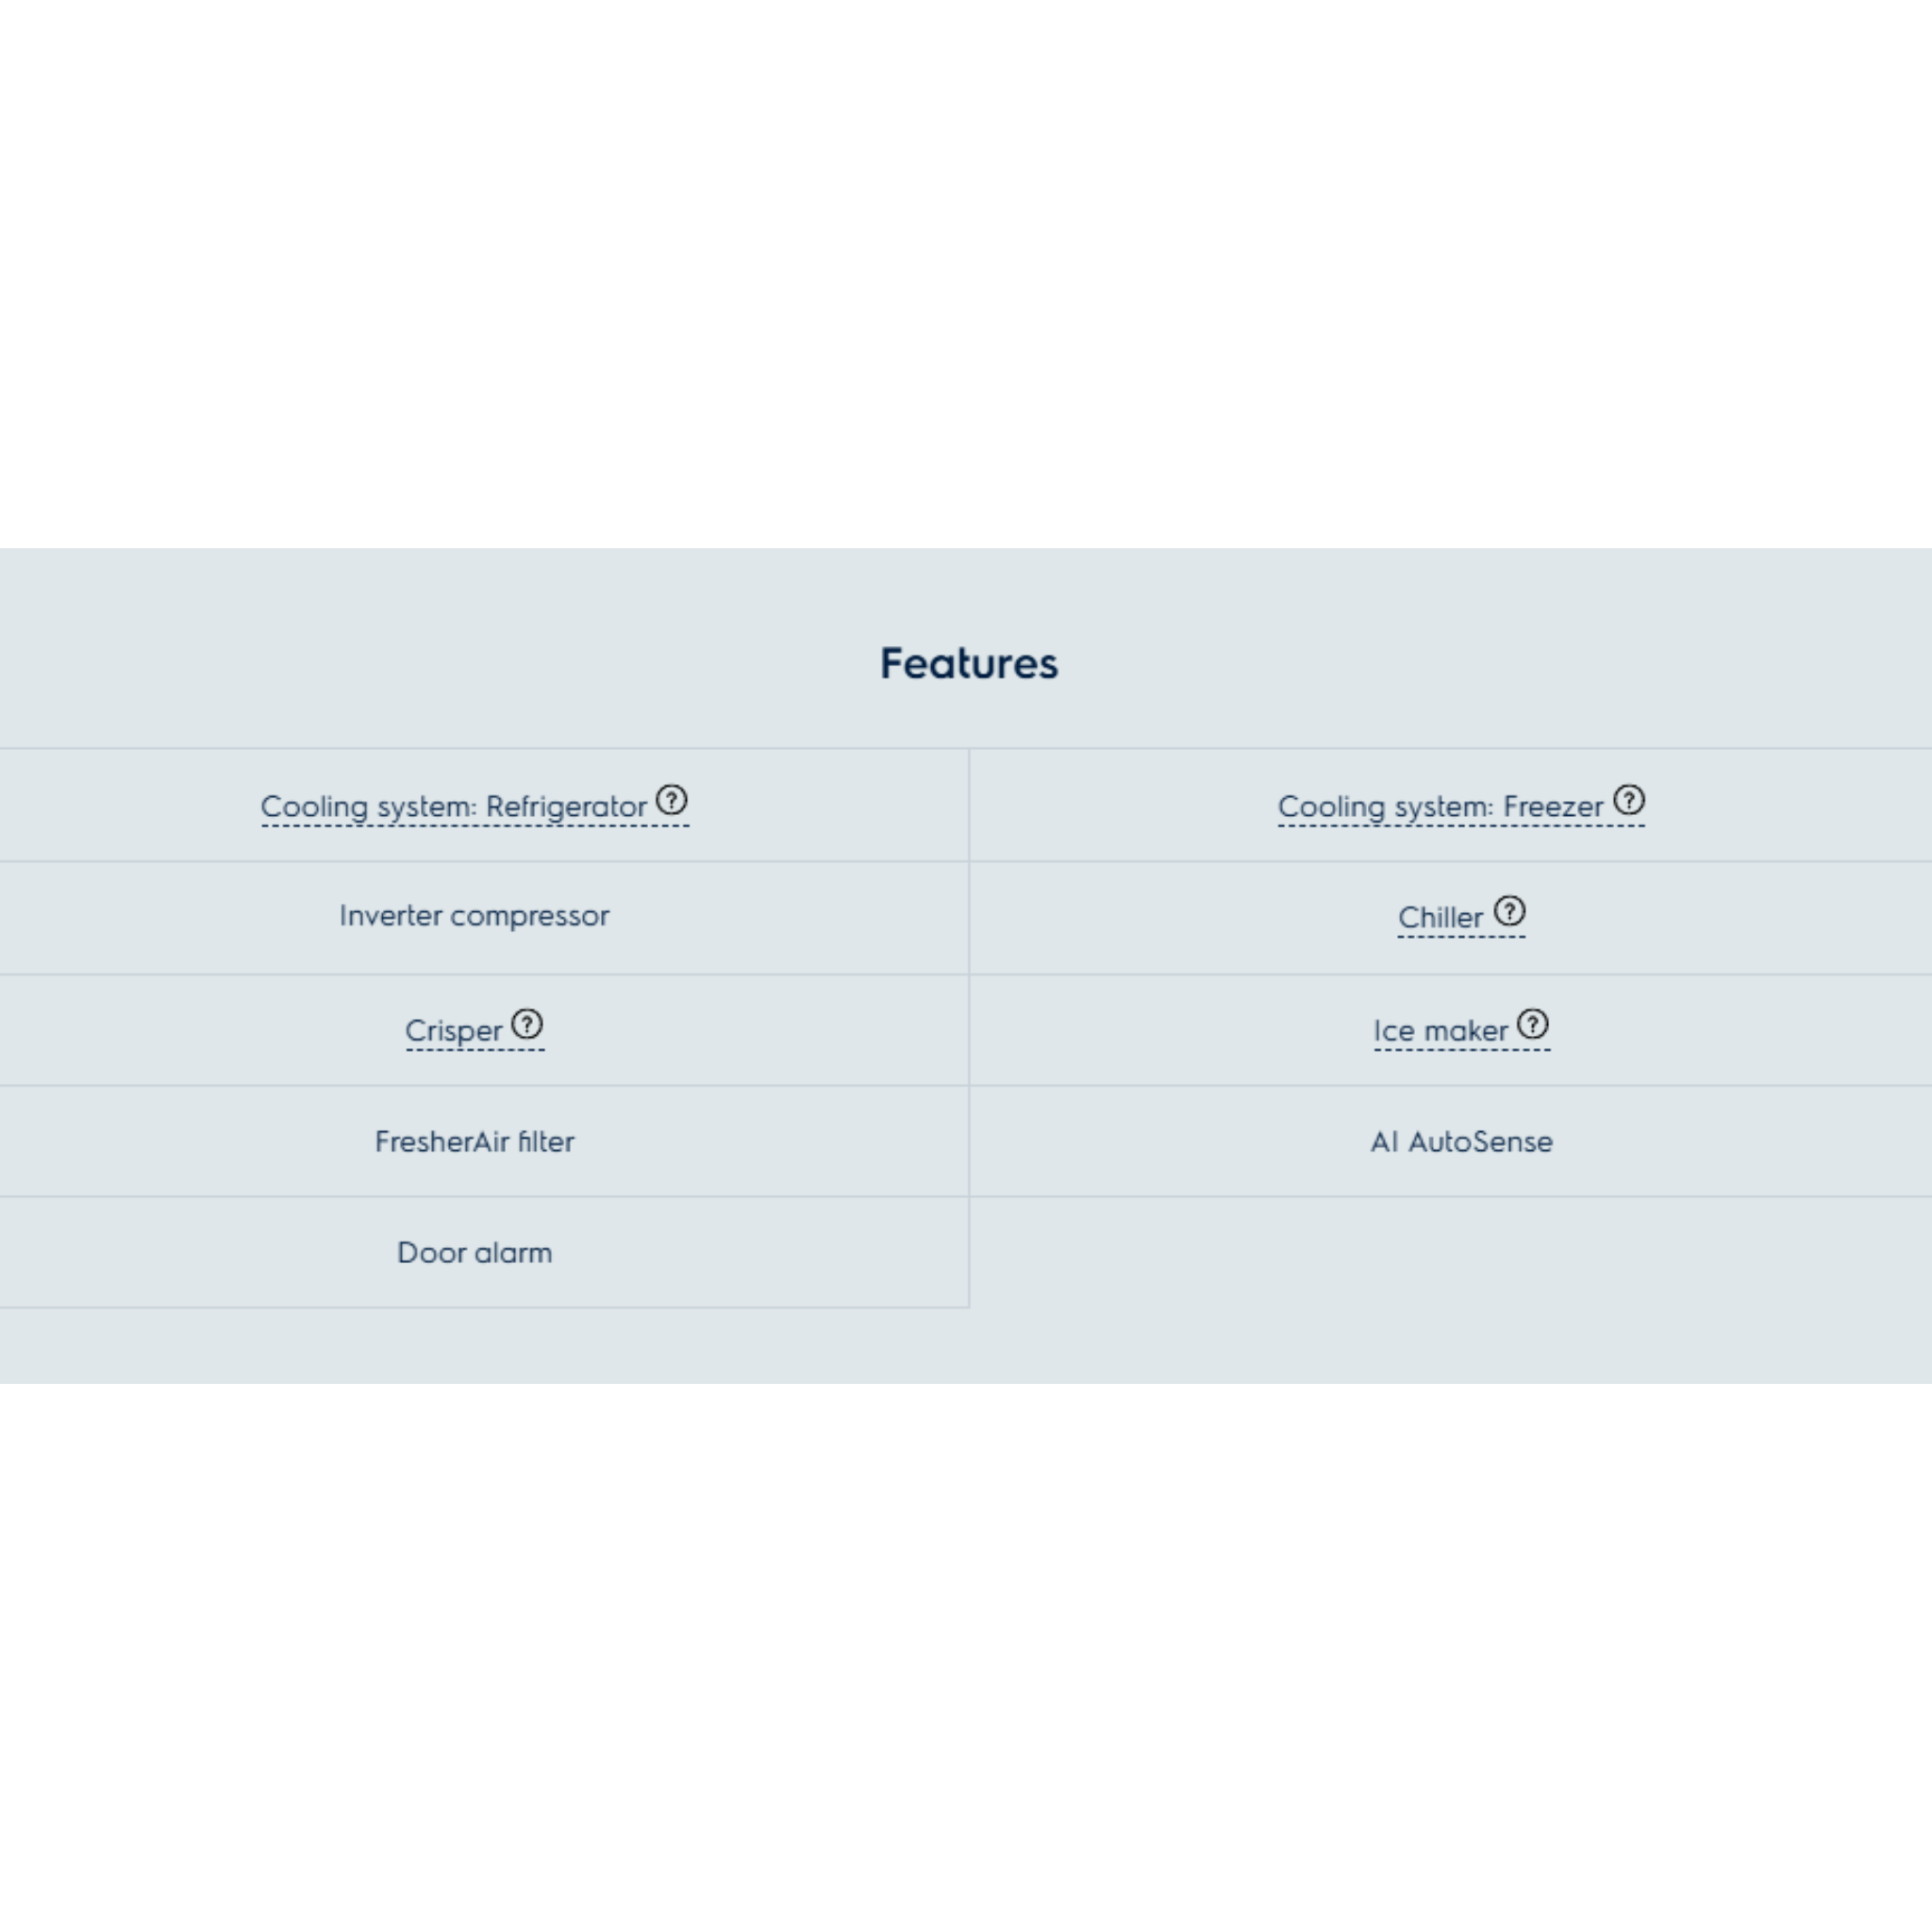Click the vertical divider between feature columns
The image size is (1932, 1932).
coord(969,1030)
